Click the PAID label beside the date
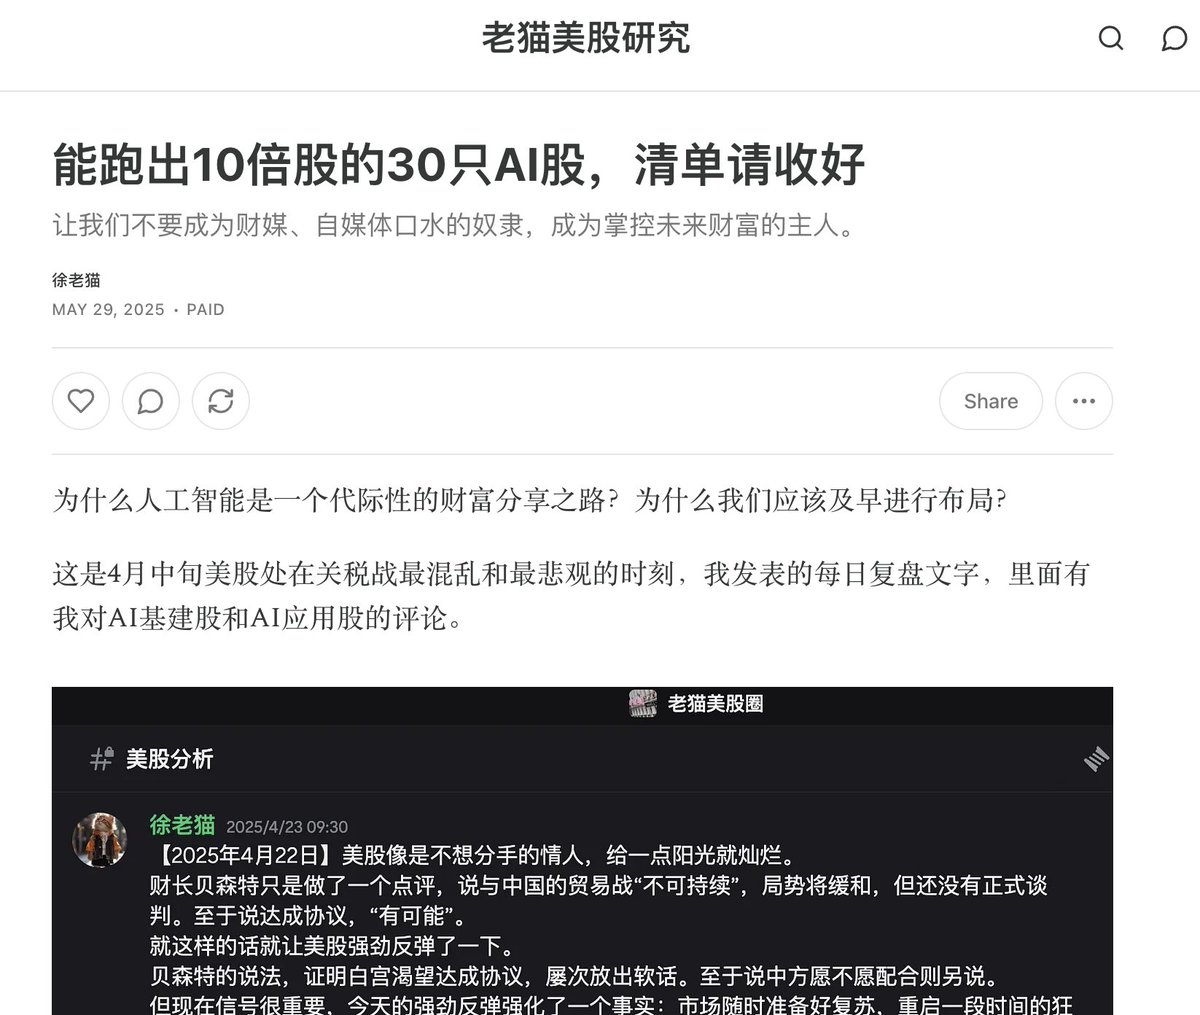The width and height of the screenshot is (1200, 1015). click(x=205, y=310)
